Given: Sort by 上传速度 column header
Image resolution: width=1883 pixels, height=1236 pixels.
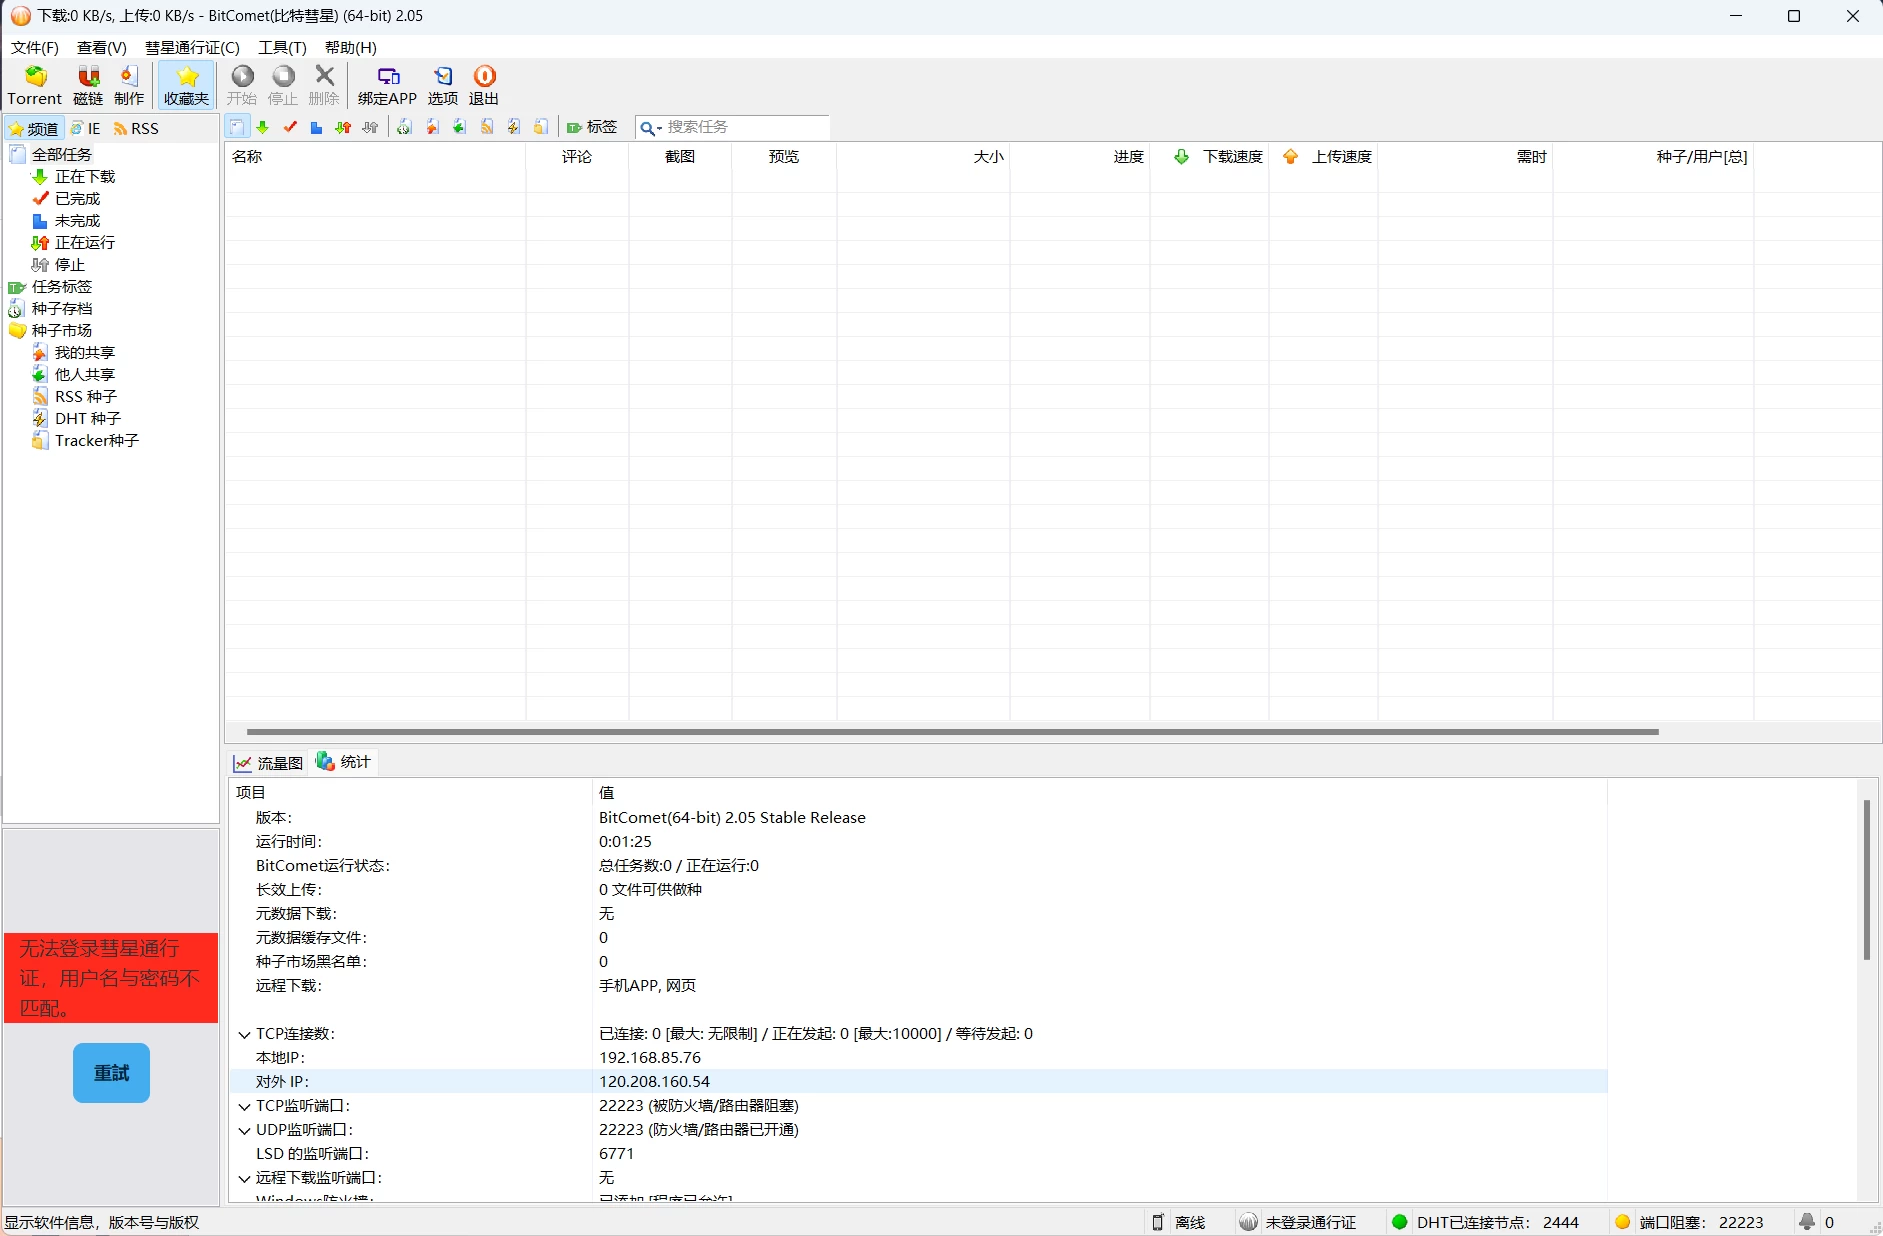Looking at the screenshot, I should 1323,156.
